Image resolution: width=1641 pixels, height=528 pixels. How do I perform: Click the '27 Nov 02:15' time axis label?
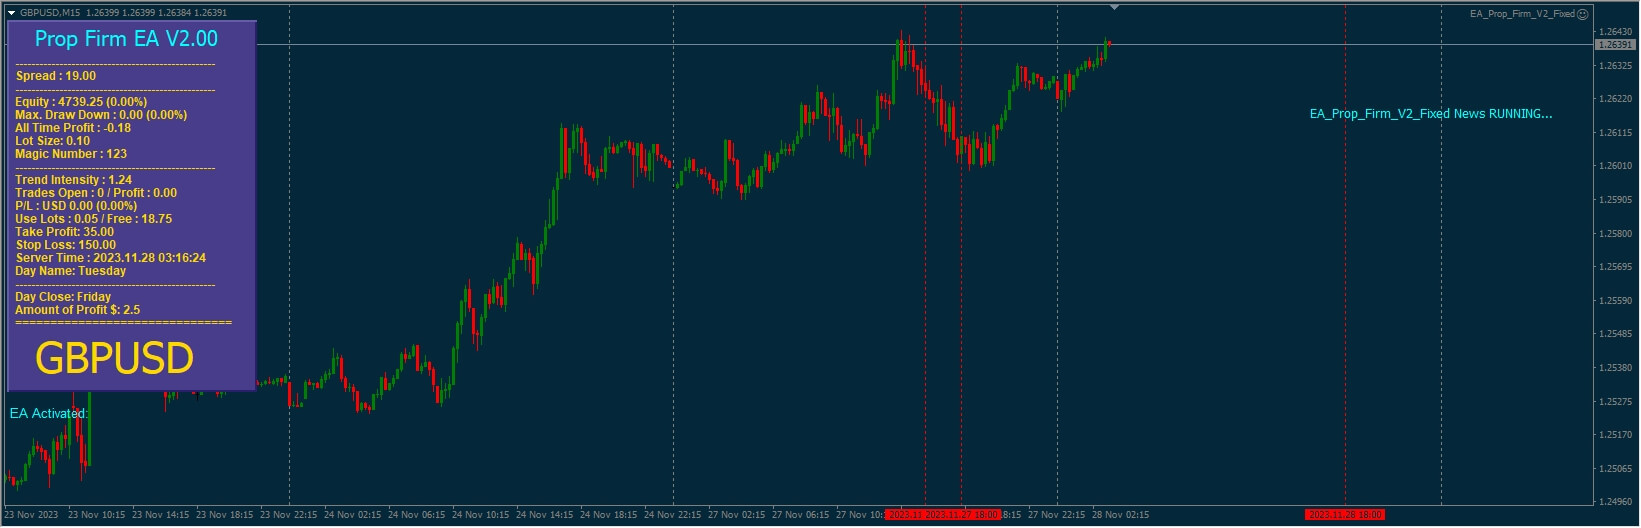point(737,515)
